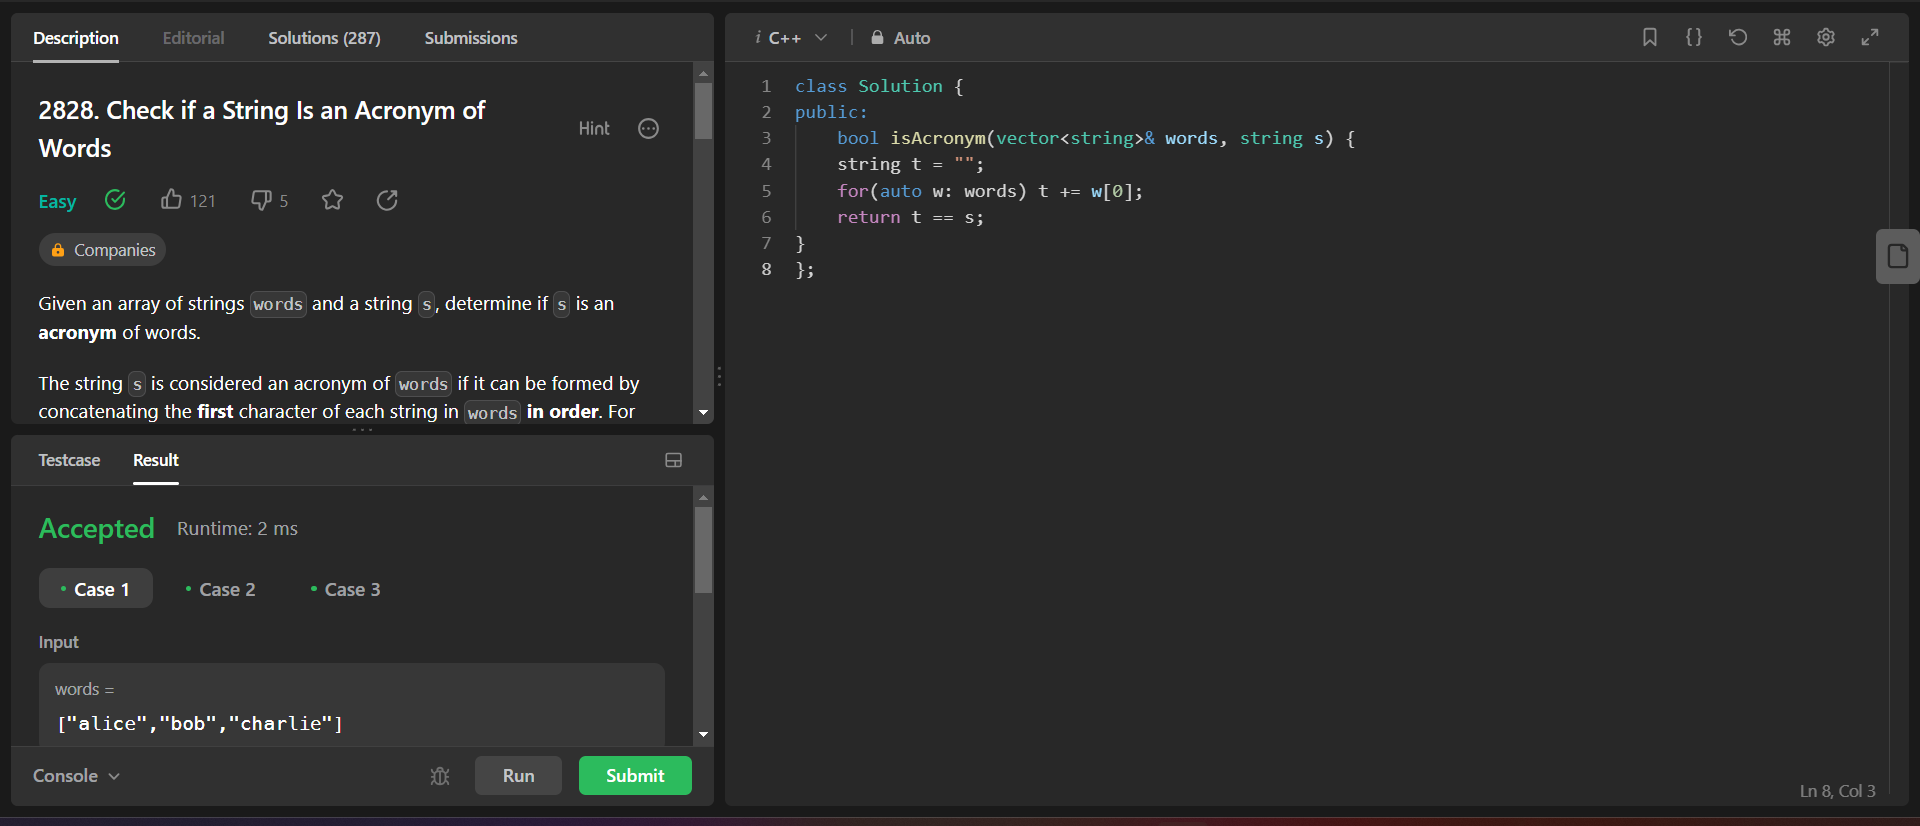
Task: Select Case 2 result
Action: point(221,589)
